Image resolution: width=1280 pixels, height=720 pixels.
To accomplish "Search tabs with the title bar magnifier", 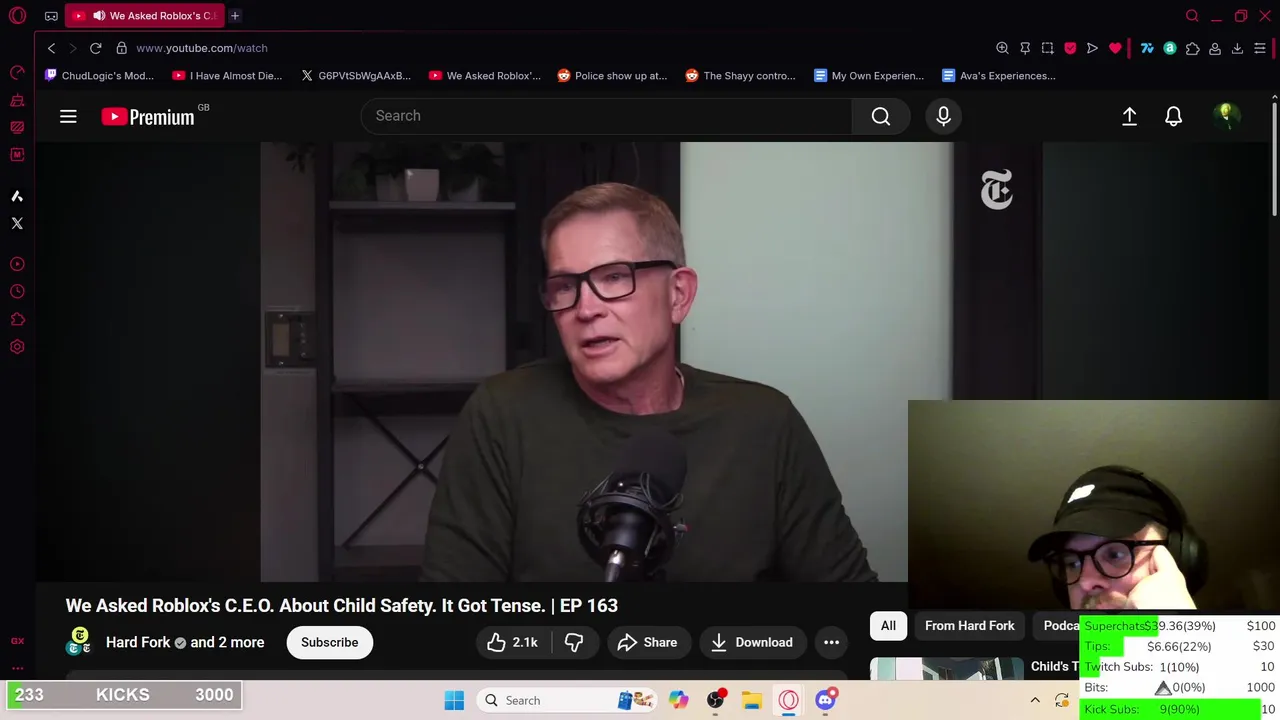I will point(1192,16).
